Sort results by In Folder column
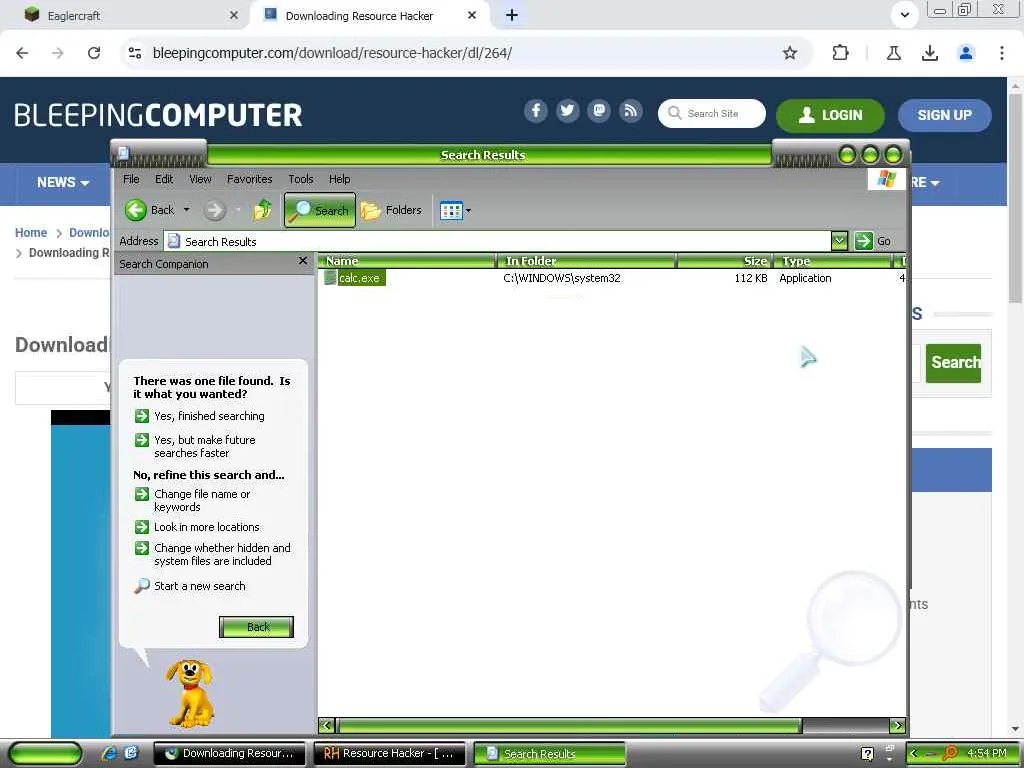This screenshot has width=1024, height=768. (586, 261)
